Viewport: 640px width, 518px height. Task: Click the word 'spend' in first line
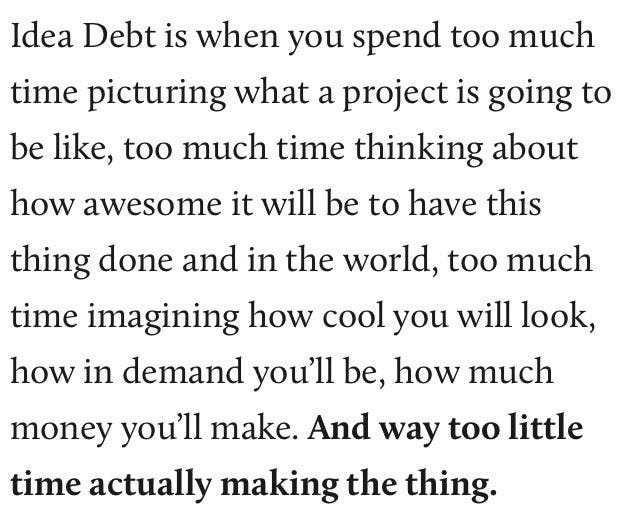tap(397, 38)
